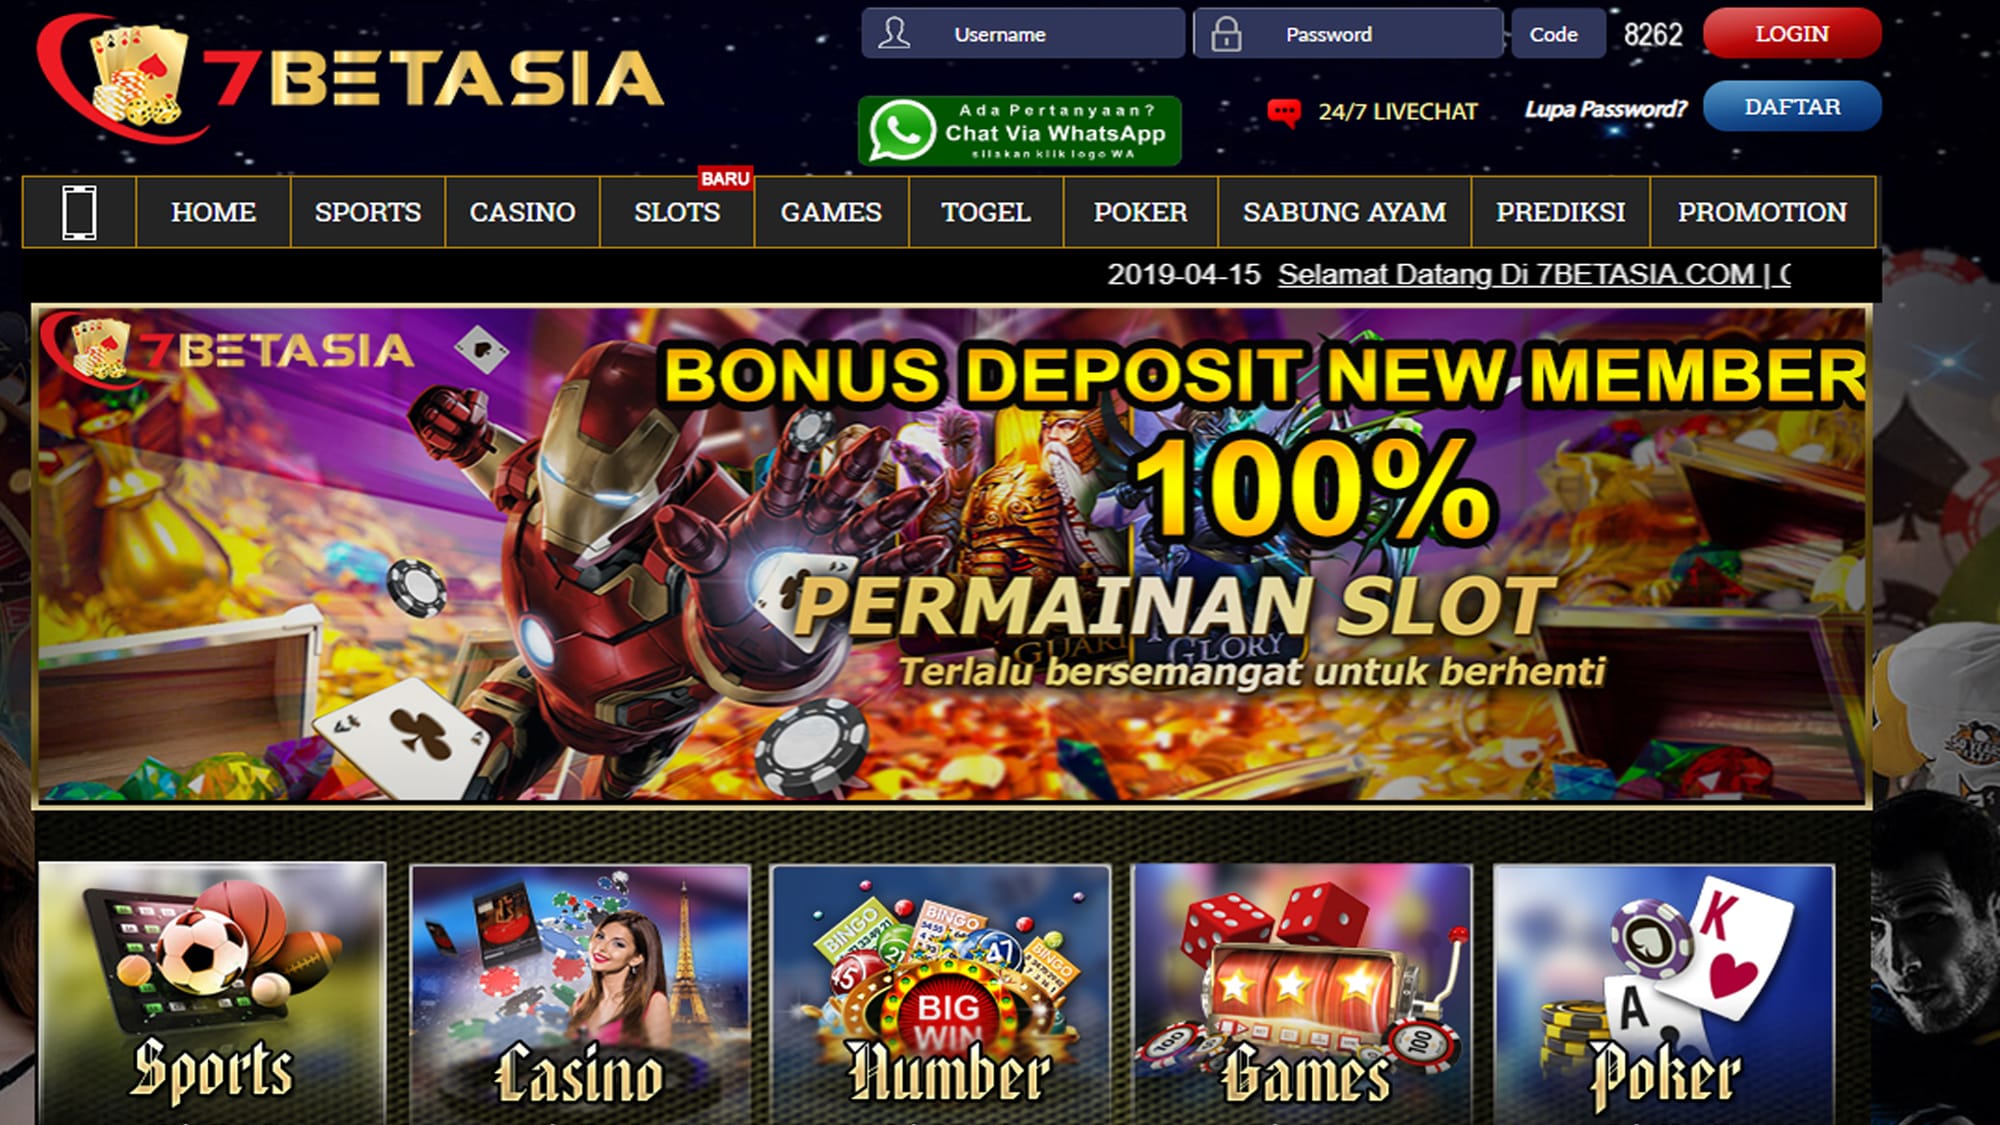2000x1125 pixels.
Task: Click the red LOGIN button
Action: pos(1792,33)
